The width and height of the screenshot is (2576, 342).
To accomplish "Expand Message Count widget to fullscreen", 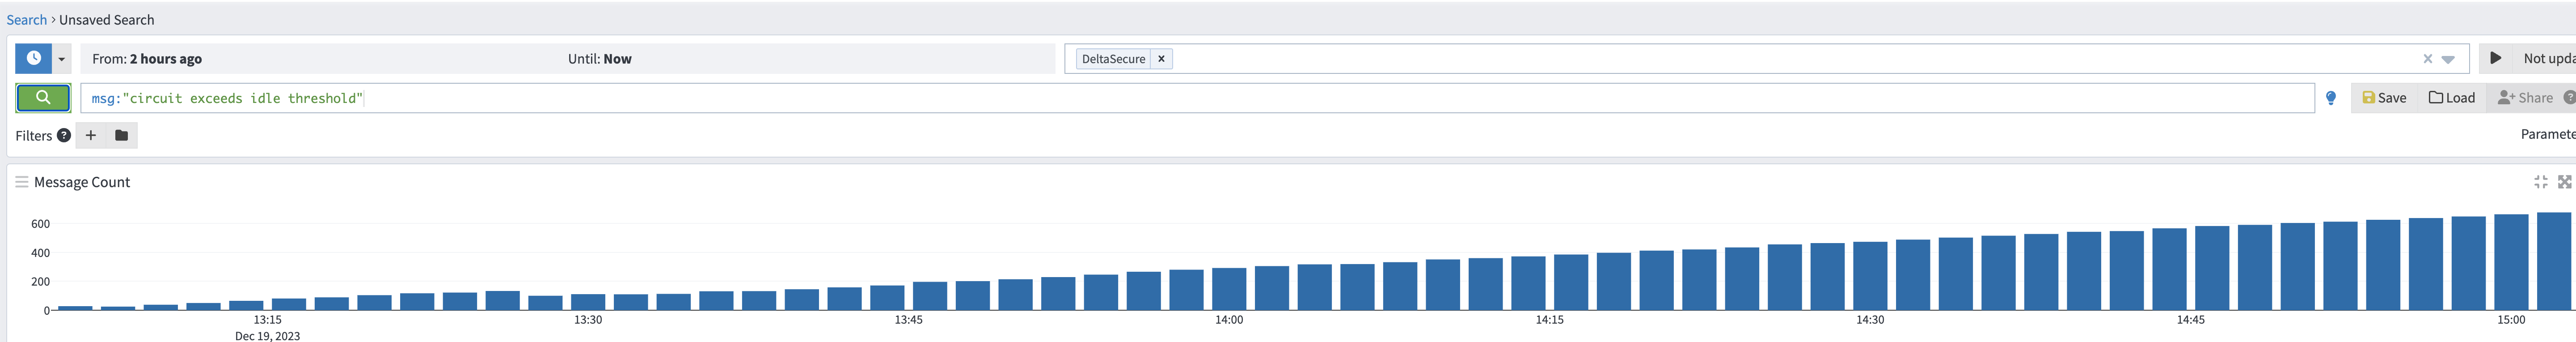I will click(2564, 182).
